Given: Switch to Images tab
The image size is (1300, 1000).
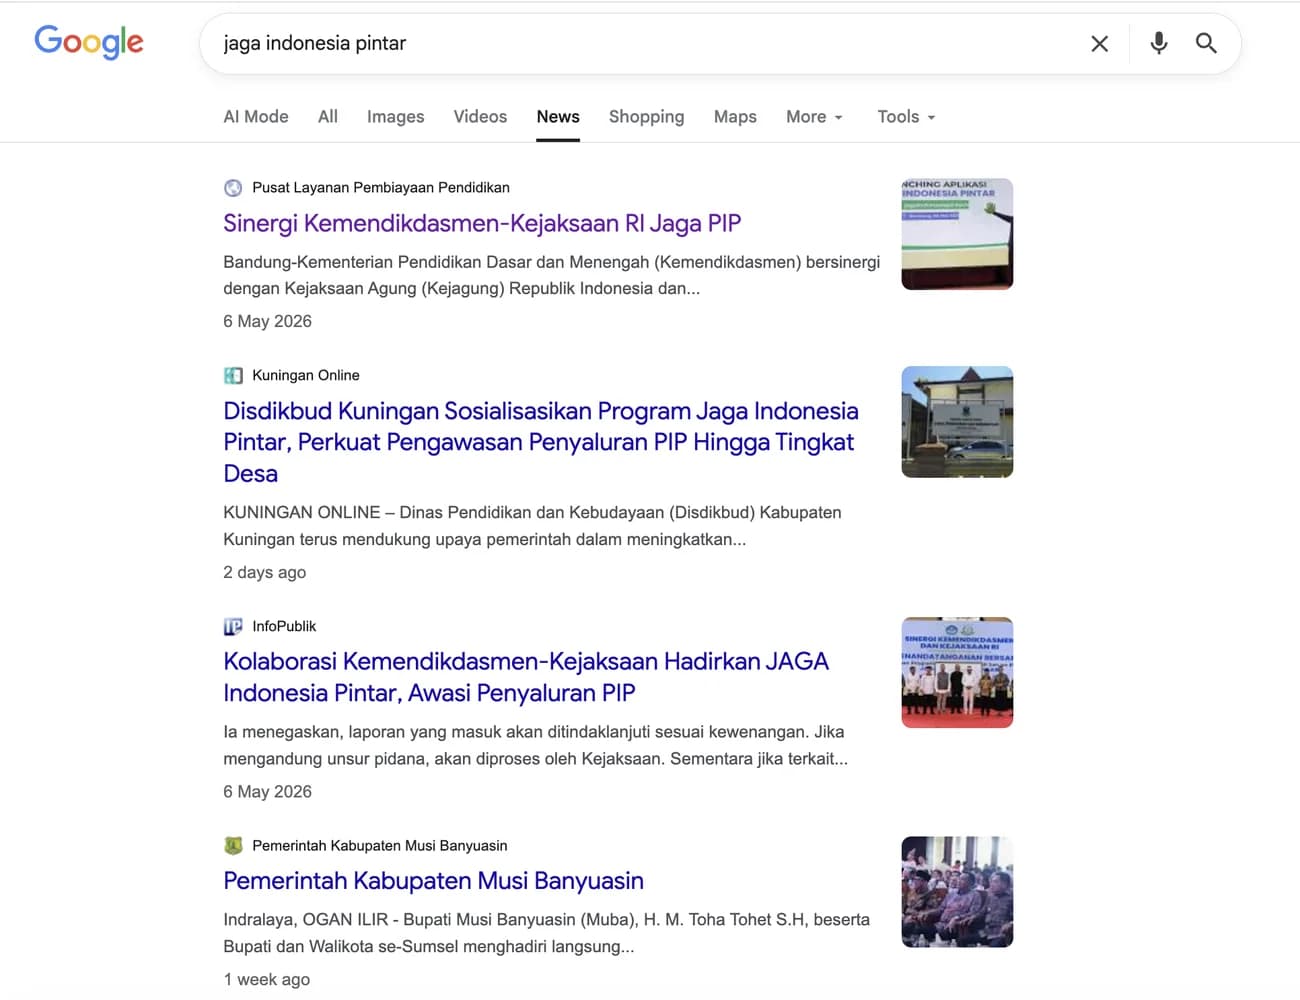Looking at the screenshot, I should coord(395,117).
